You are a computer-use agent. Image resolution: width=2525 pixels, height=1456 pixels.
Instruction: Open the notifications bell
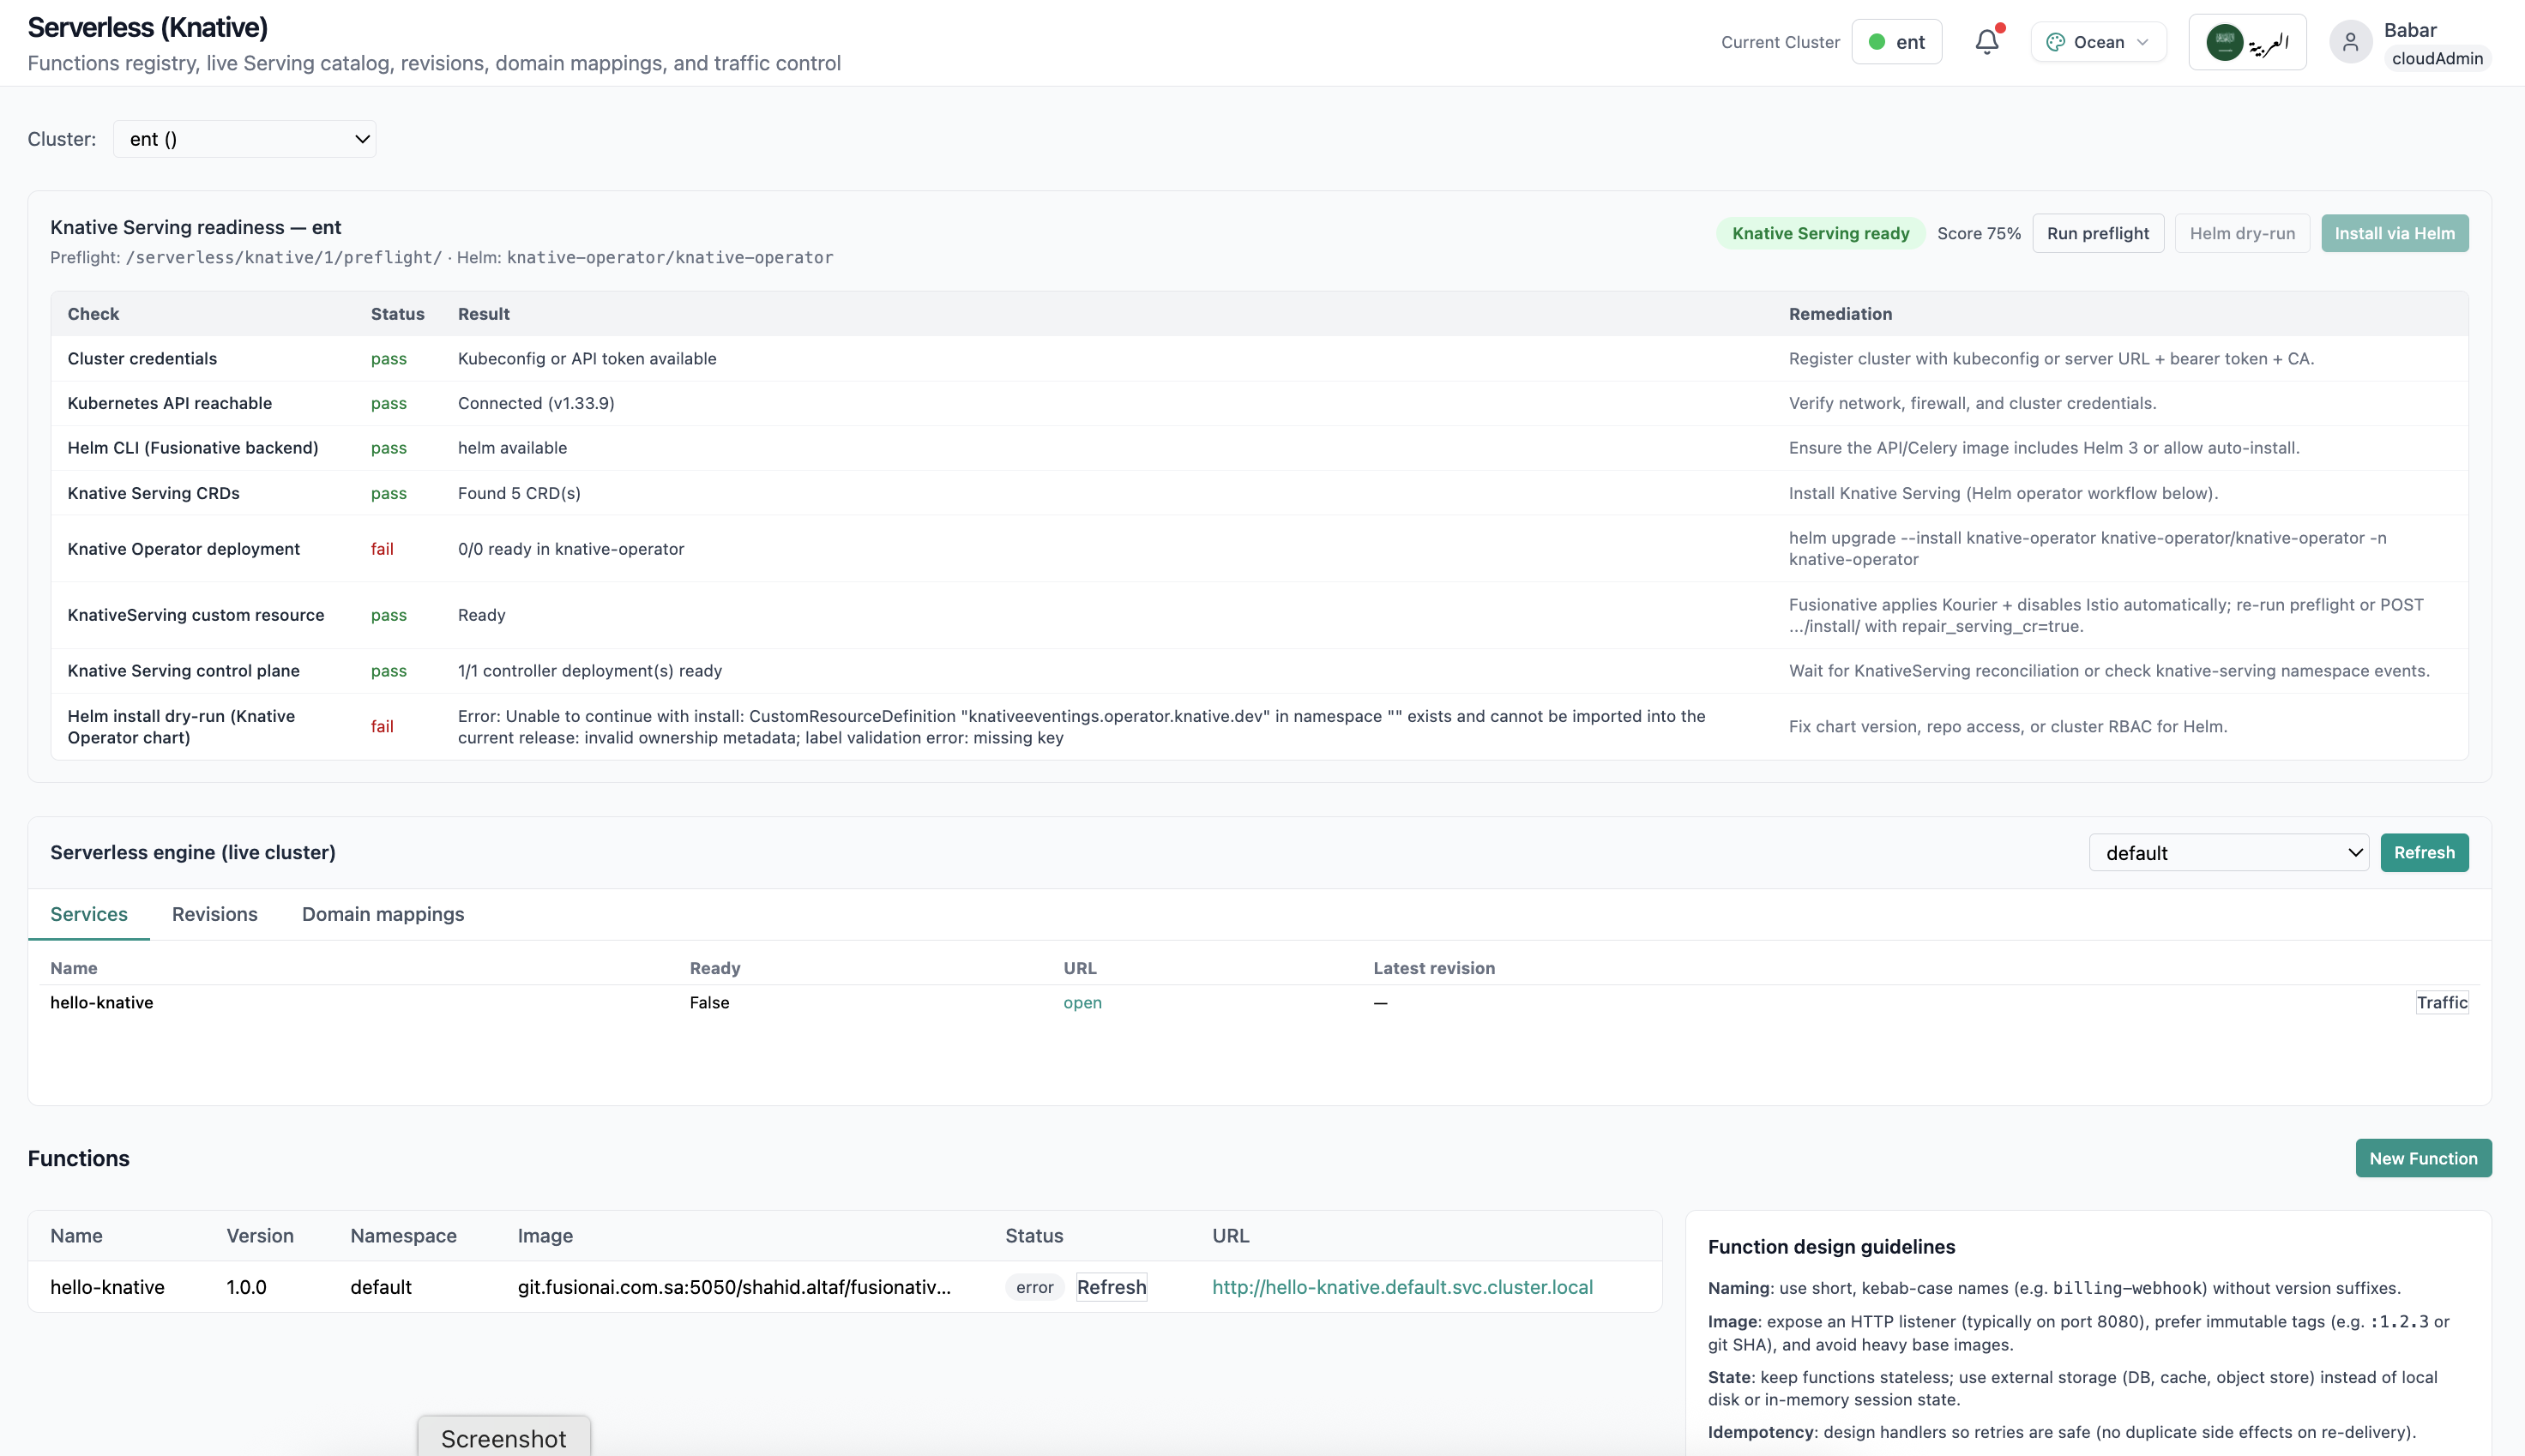[1986, 42]
